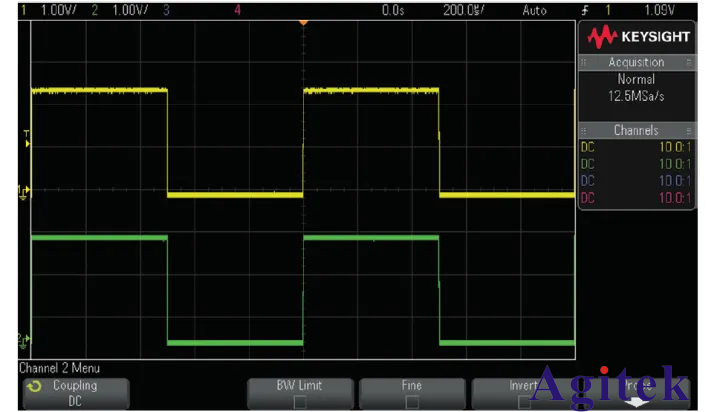
Task: Toggle the Fine vertical adjustment checkbox
Action: pos(412,402)
